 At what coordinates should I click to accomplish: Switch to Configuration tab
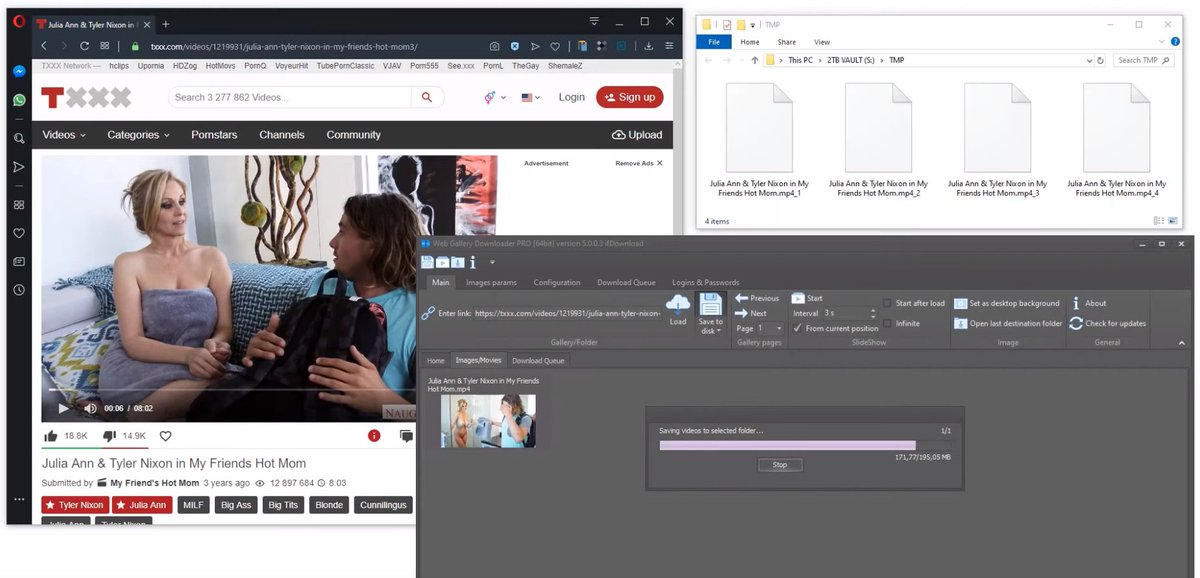(557, 282)
